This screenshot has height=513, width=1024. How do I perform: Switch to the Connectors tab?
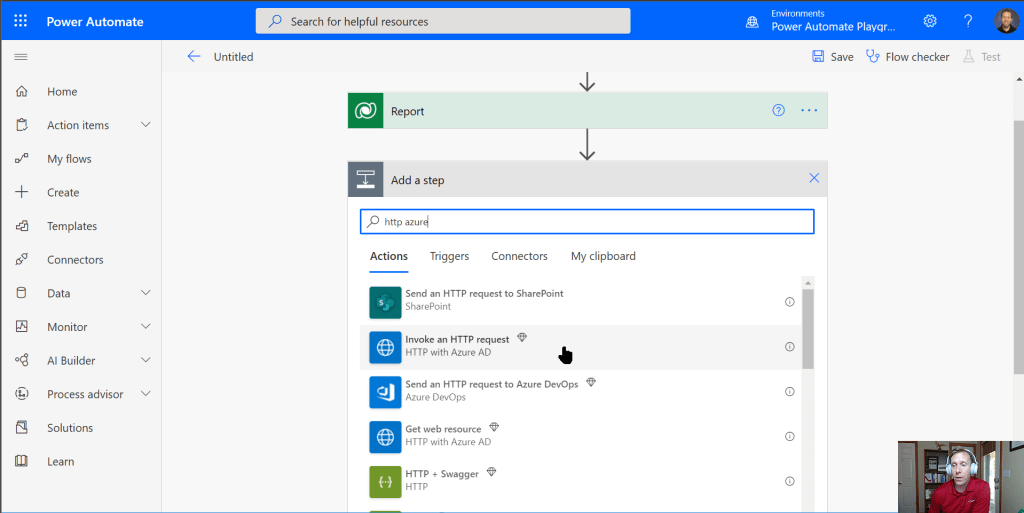coord(519,256)
